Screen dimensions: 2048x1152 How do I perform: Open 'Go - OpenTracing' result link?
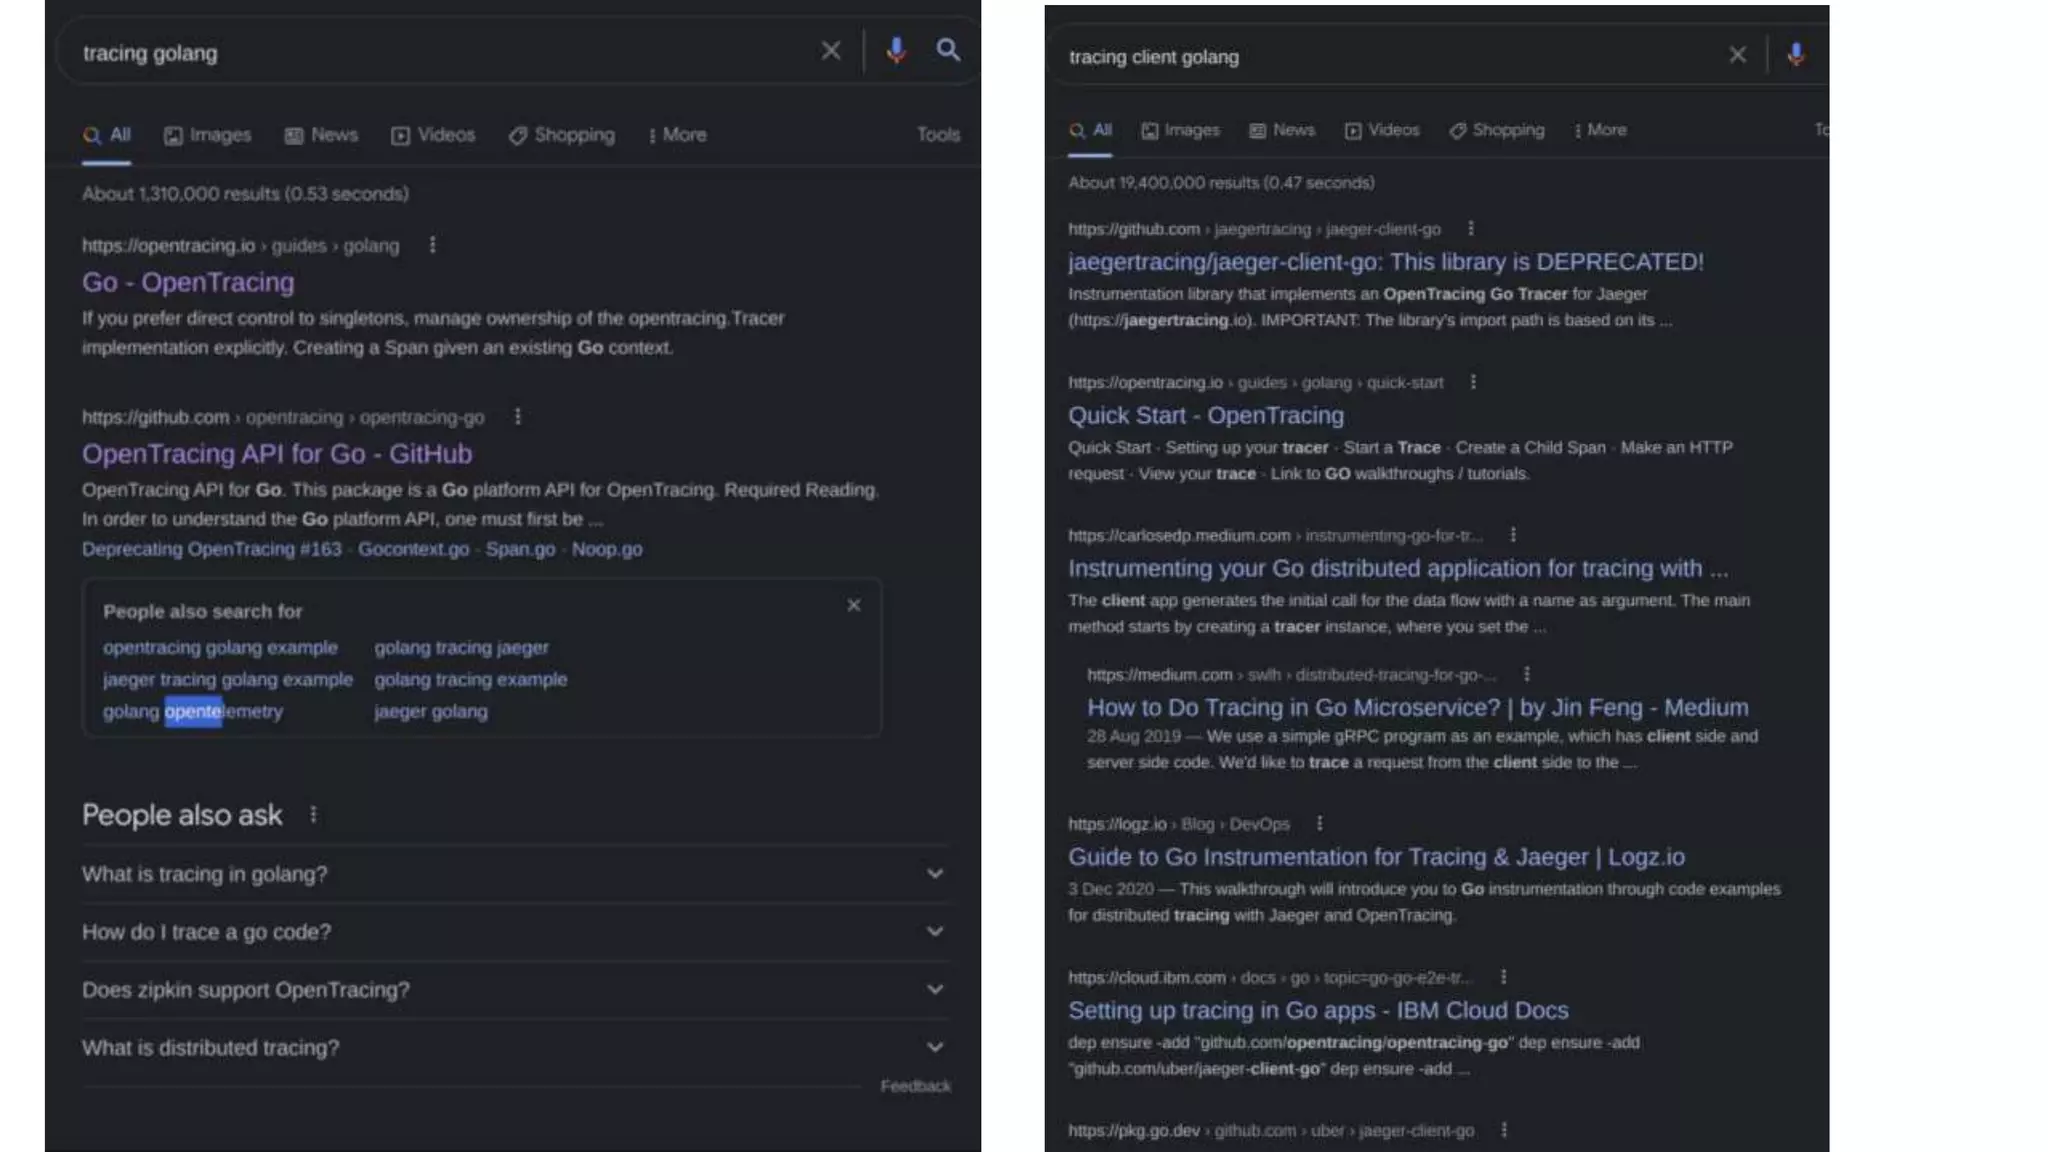tap(188, 282)
